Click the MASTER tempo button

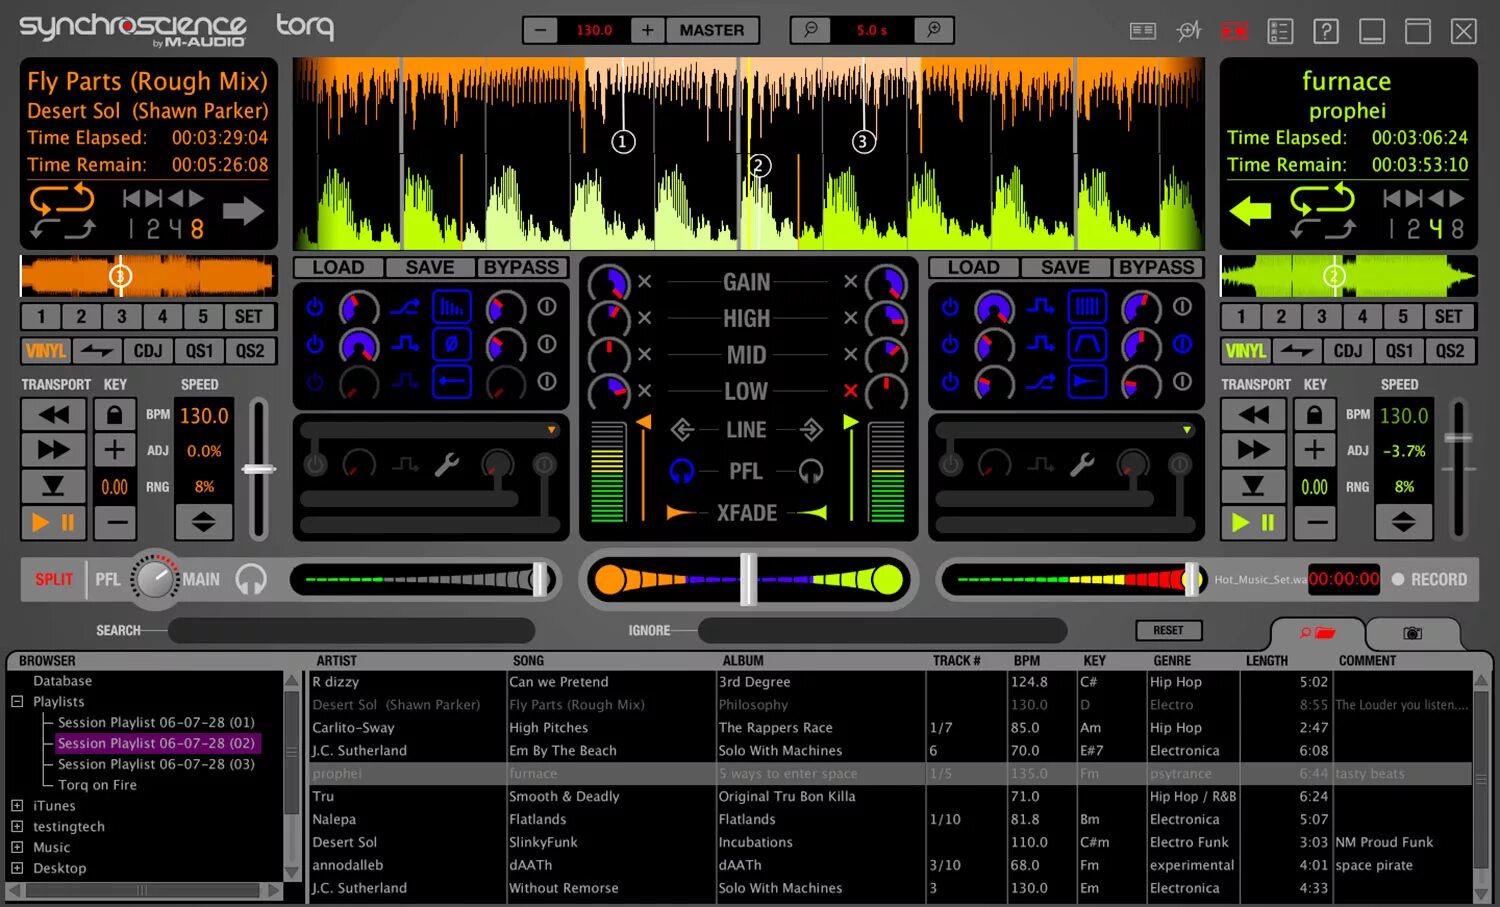tap(712, 30)
